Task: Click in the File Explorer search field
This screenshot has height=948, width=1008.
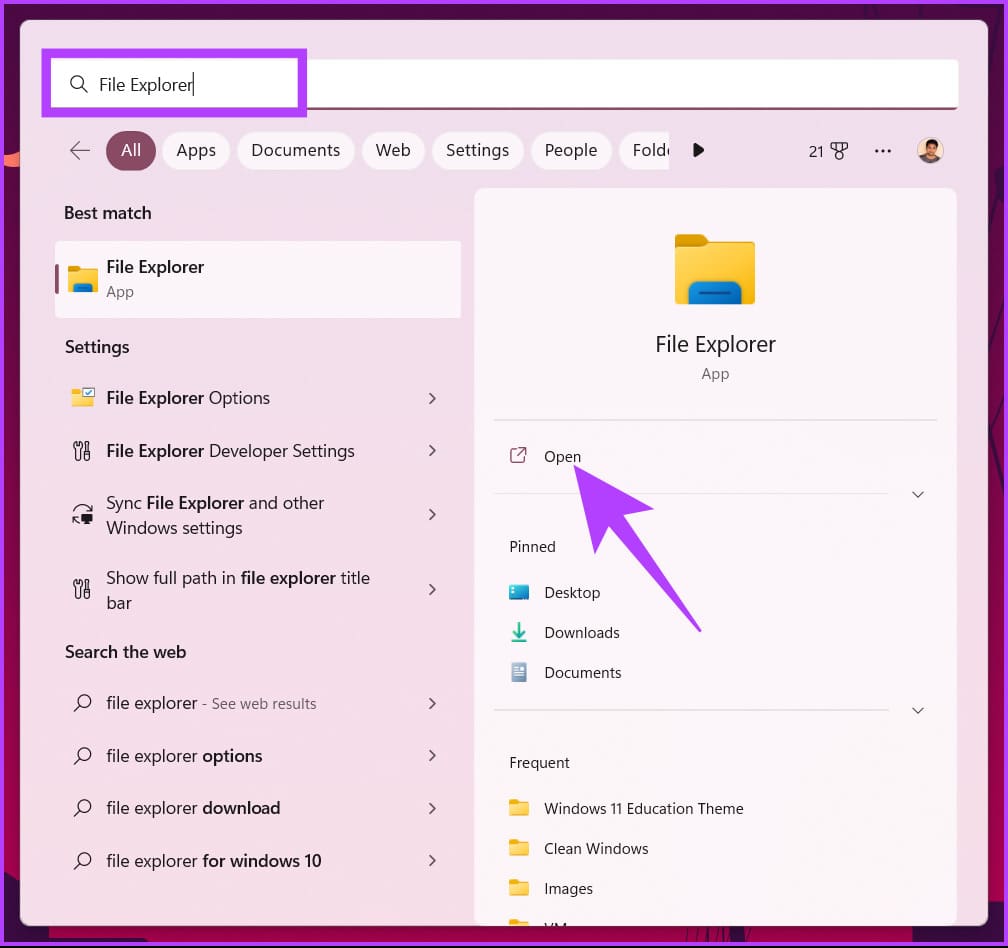Action: (x=505, y=84)
